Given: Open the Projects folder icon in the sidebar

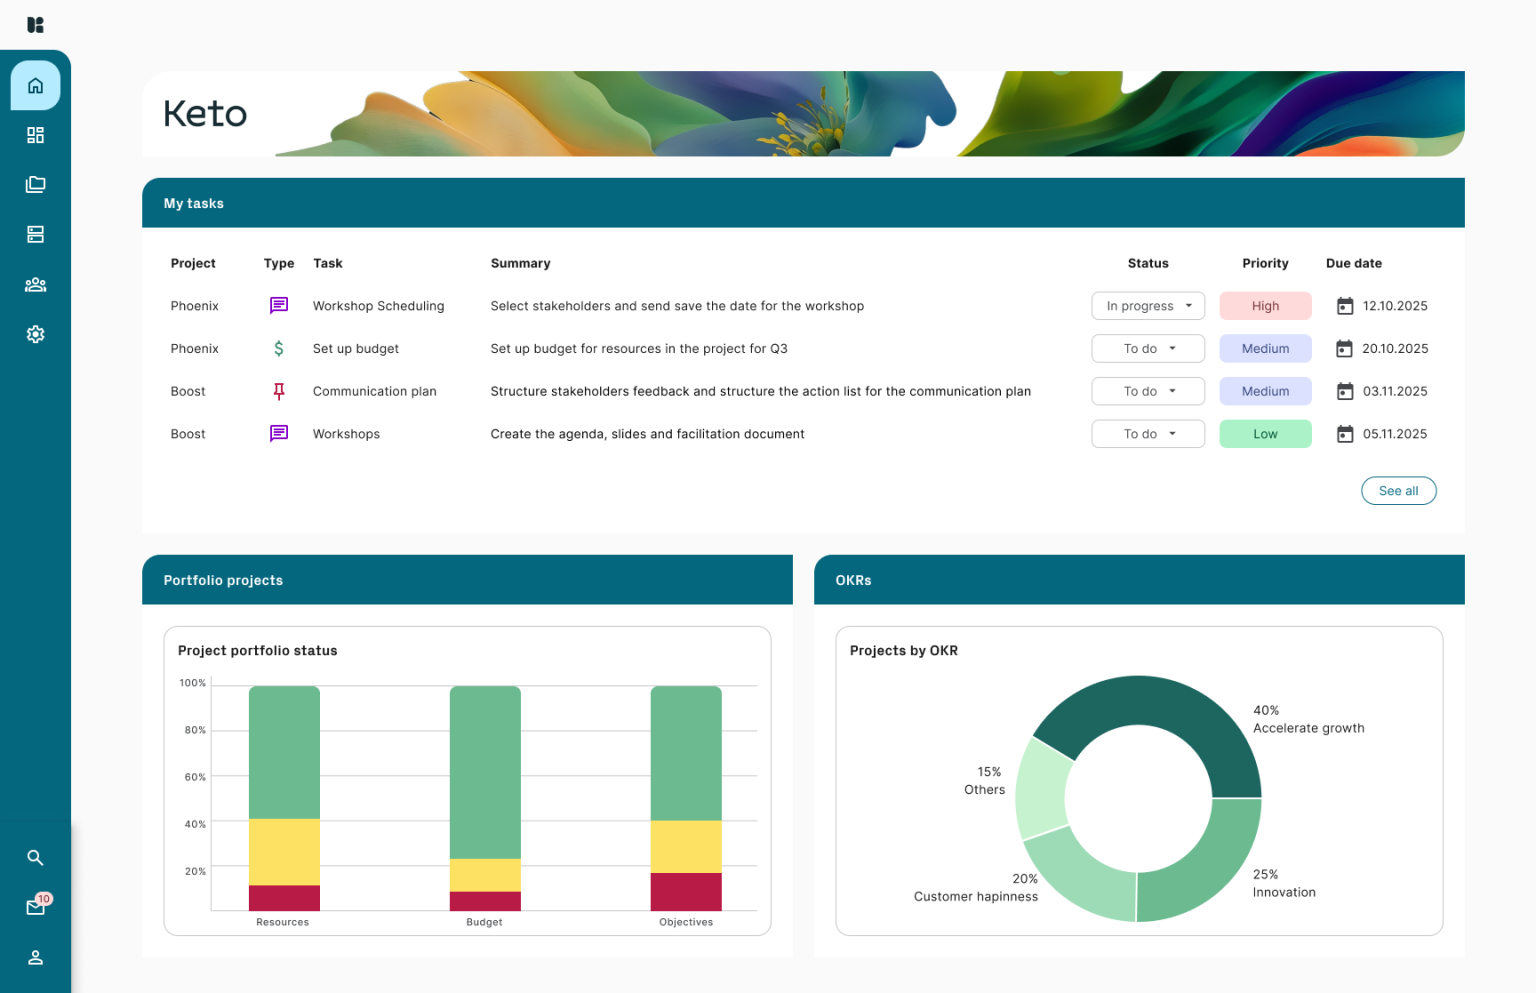Looking at the screenshot, I should [x=35, y=184].
